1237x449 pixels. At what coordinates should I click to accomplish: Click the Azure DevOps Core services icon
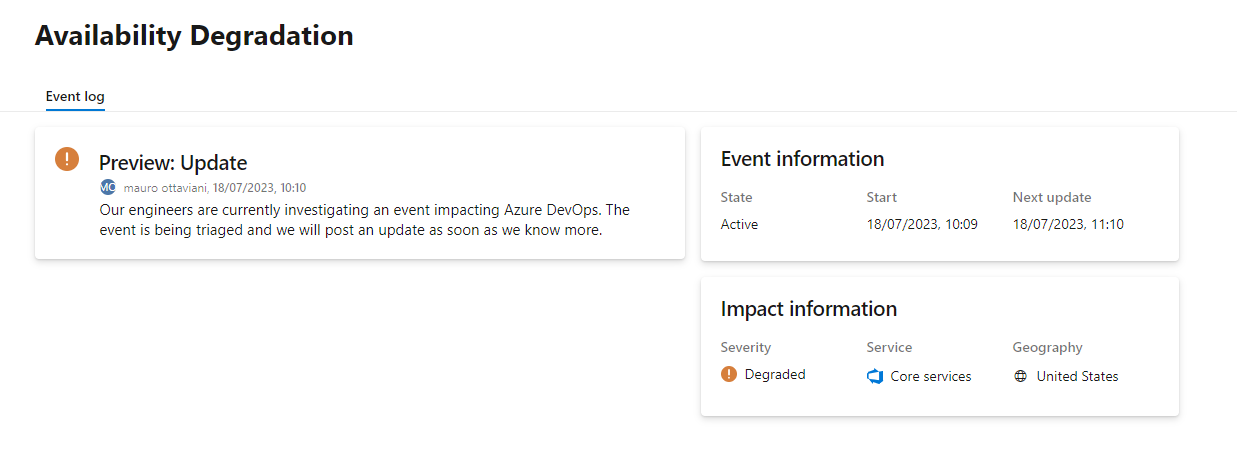point(875,376)
